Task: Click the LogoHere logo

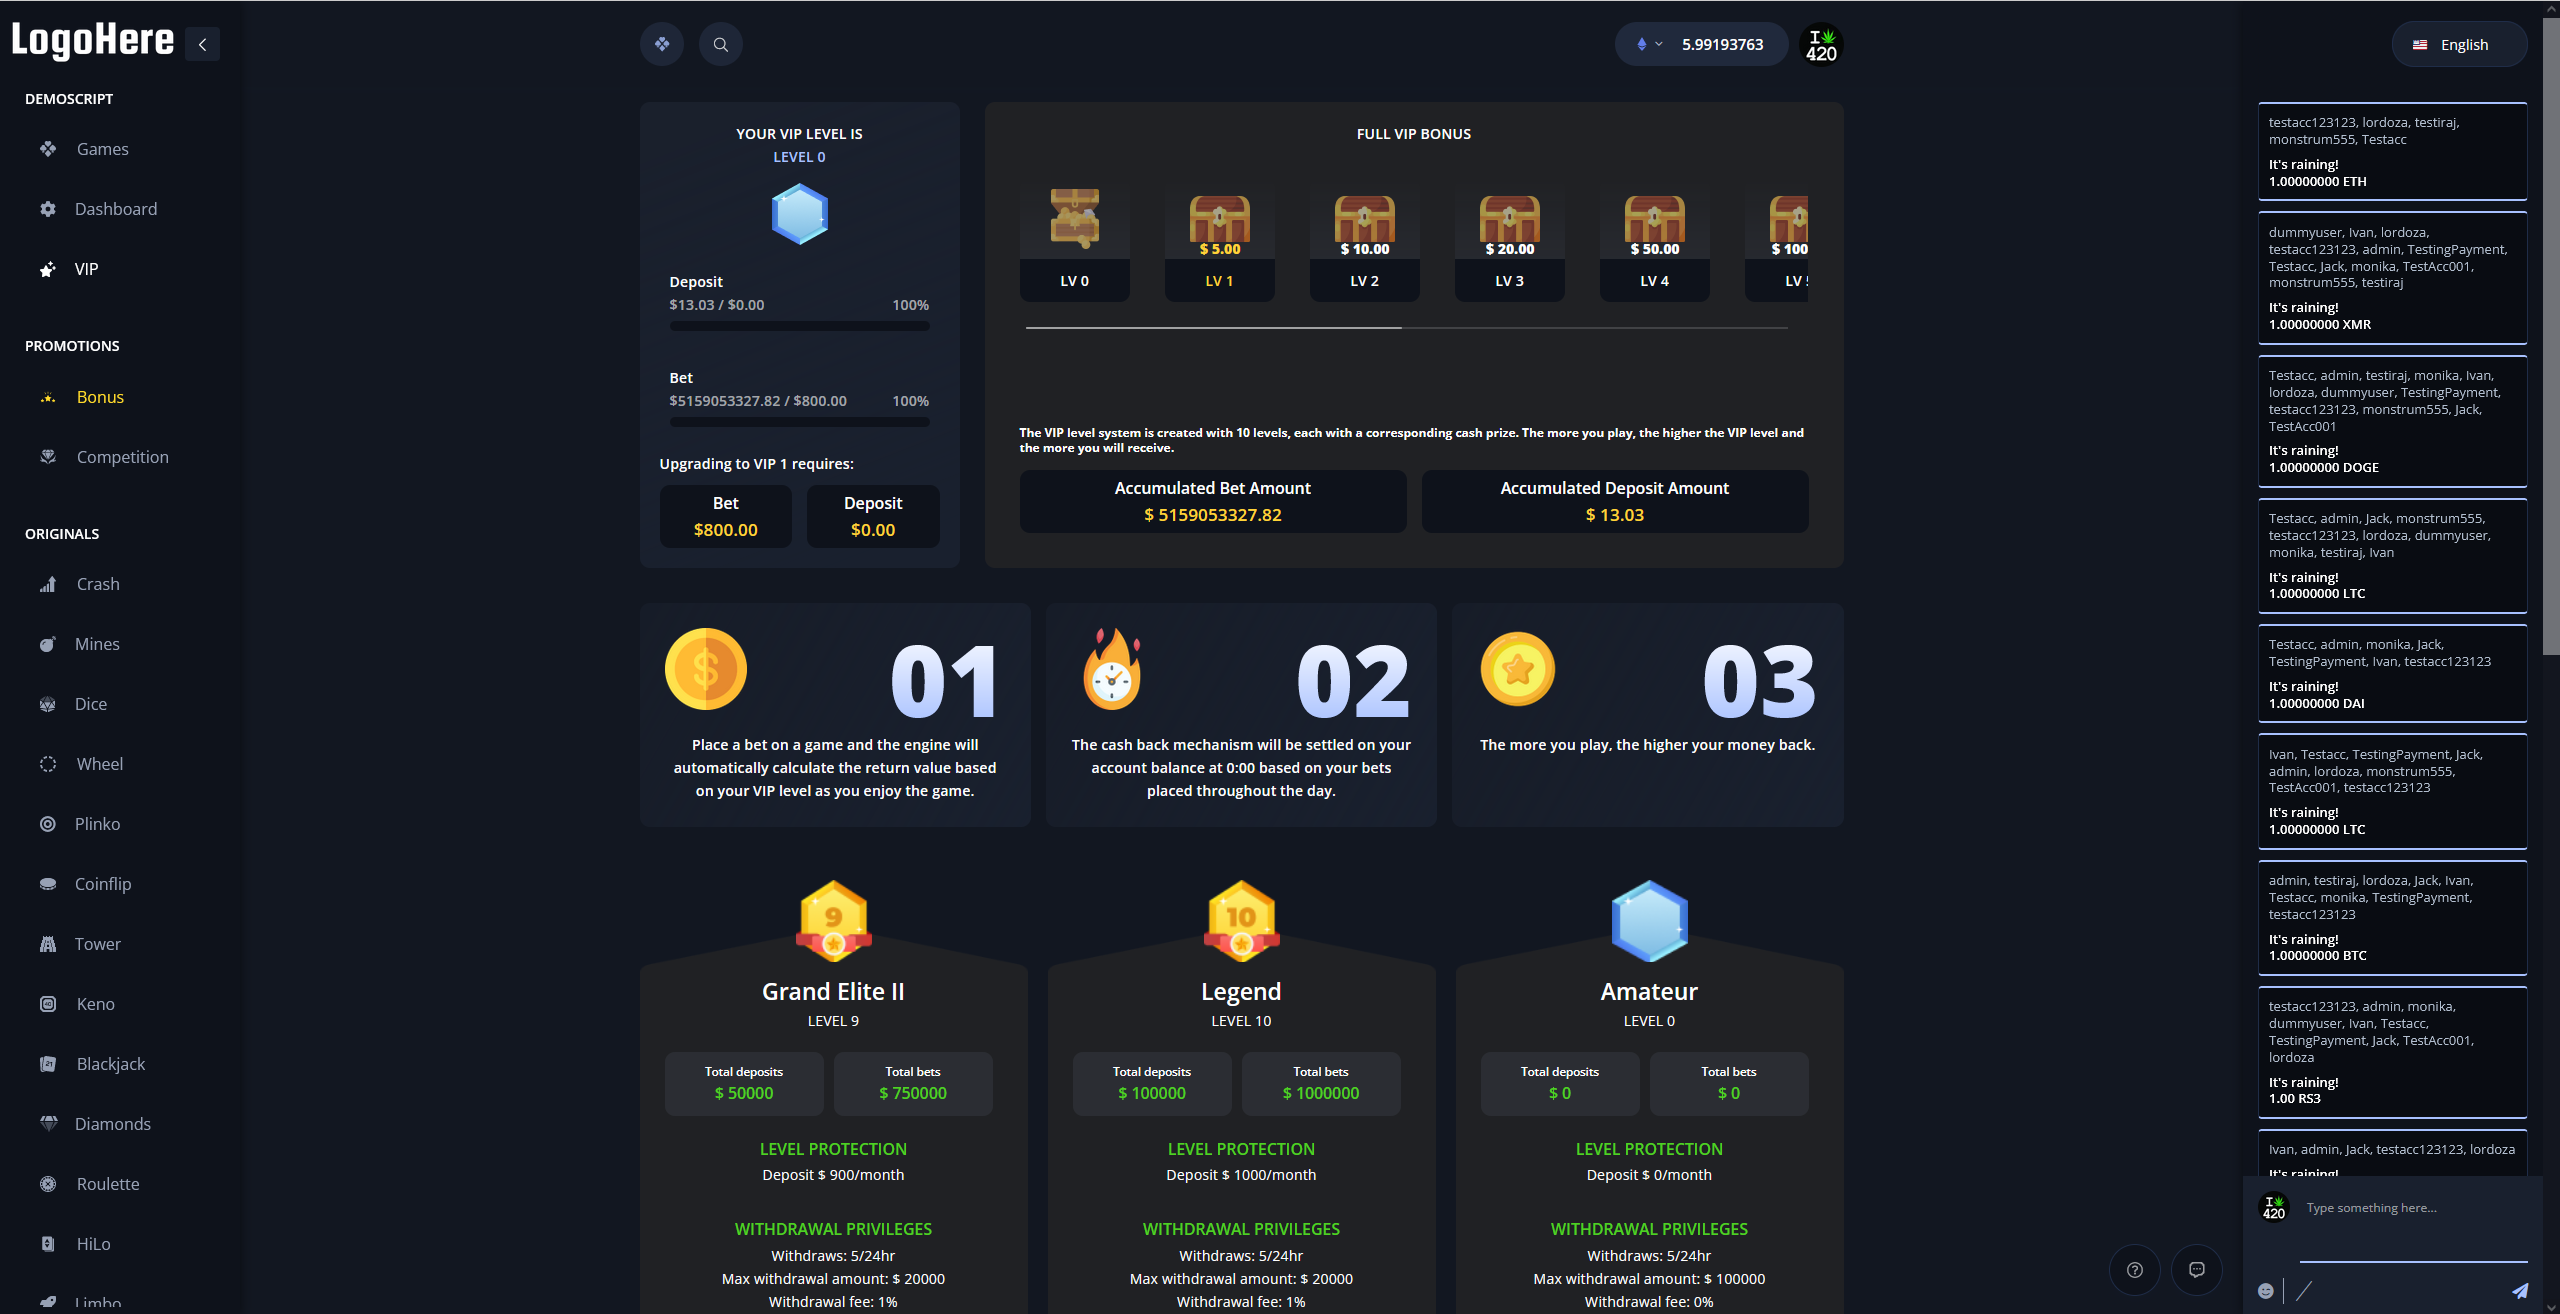Action: (x=93, y=41)
